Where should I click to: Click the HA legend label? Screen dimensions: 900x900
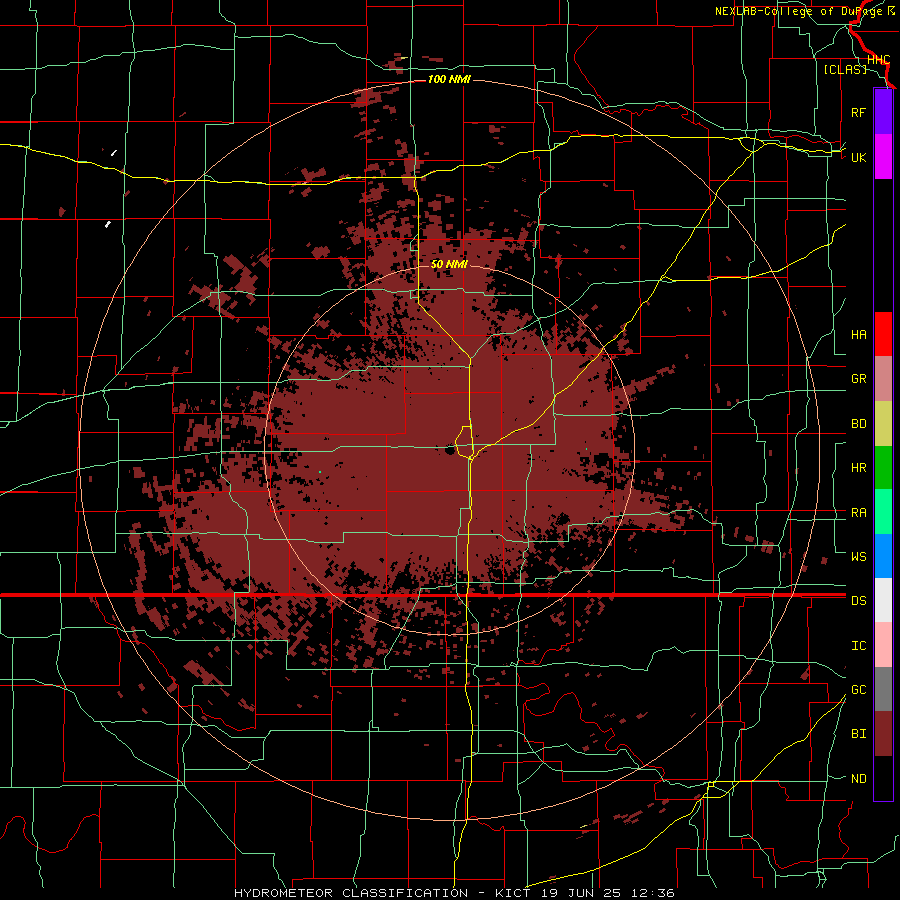point(858,335)
